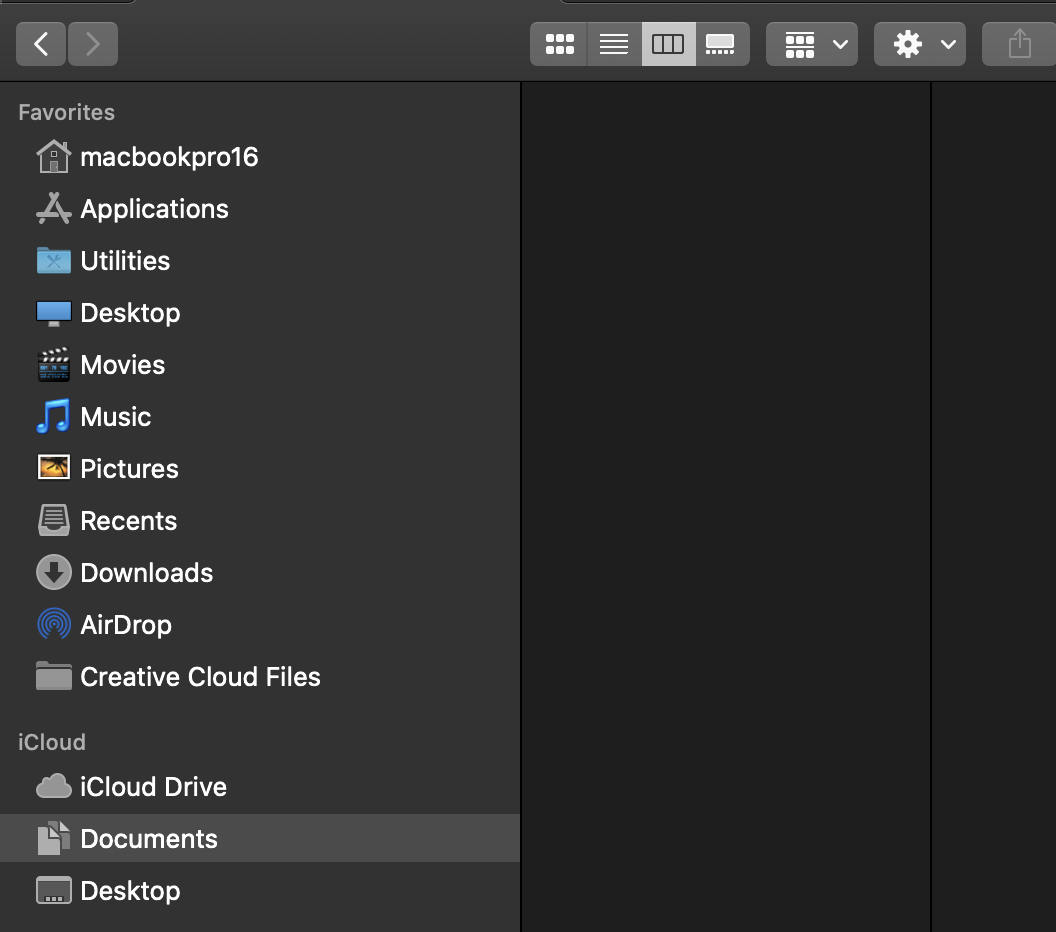Viewport: 1056px width, 932px height.
Task: Click the Recents sidebar icon
Action: click(54, 521)
